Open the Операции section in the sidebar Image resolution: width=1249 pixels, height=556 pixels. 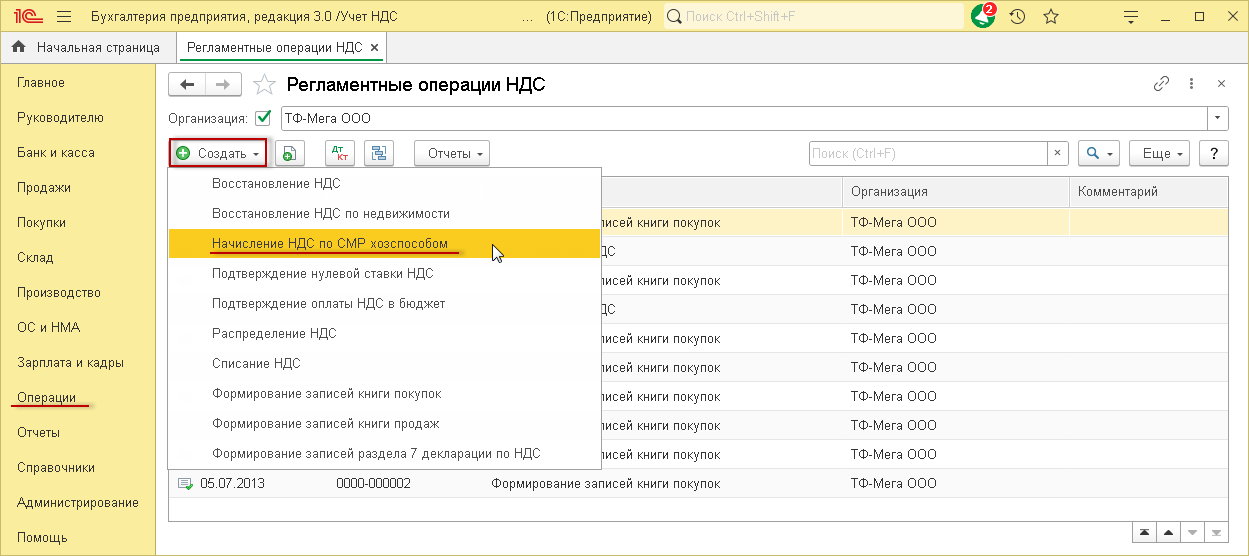tap(46, 397)
